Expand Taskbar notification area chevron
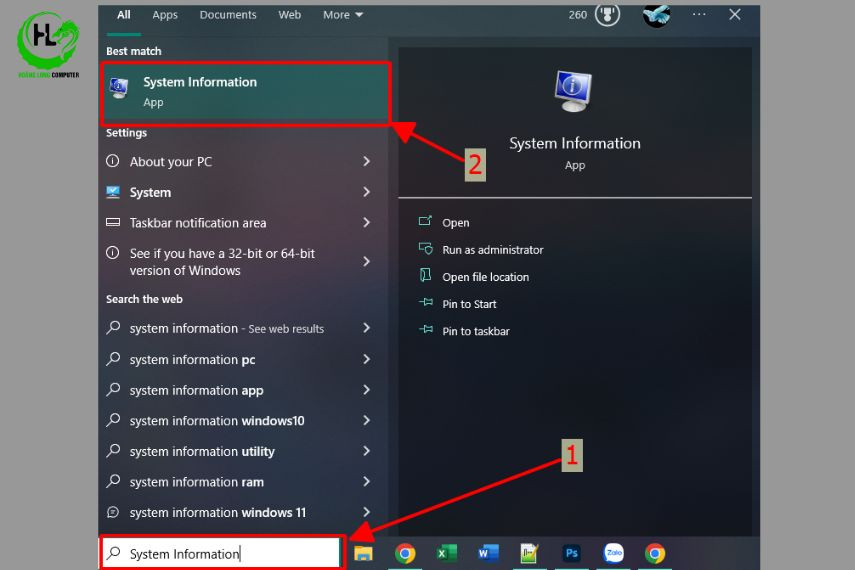The width and height of the screenshot is (855, 570). click(x=366, y=223)
